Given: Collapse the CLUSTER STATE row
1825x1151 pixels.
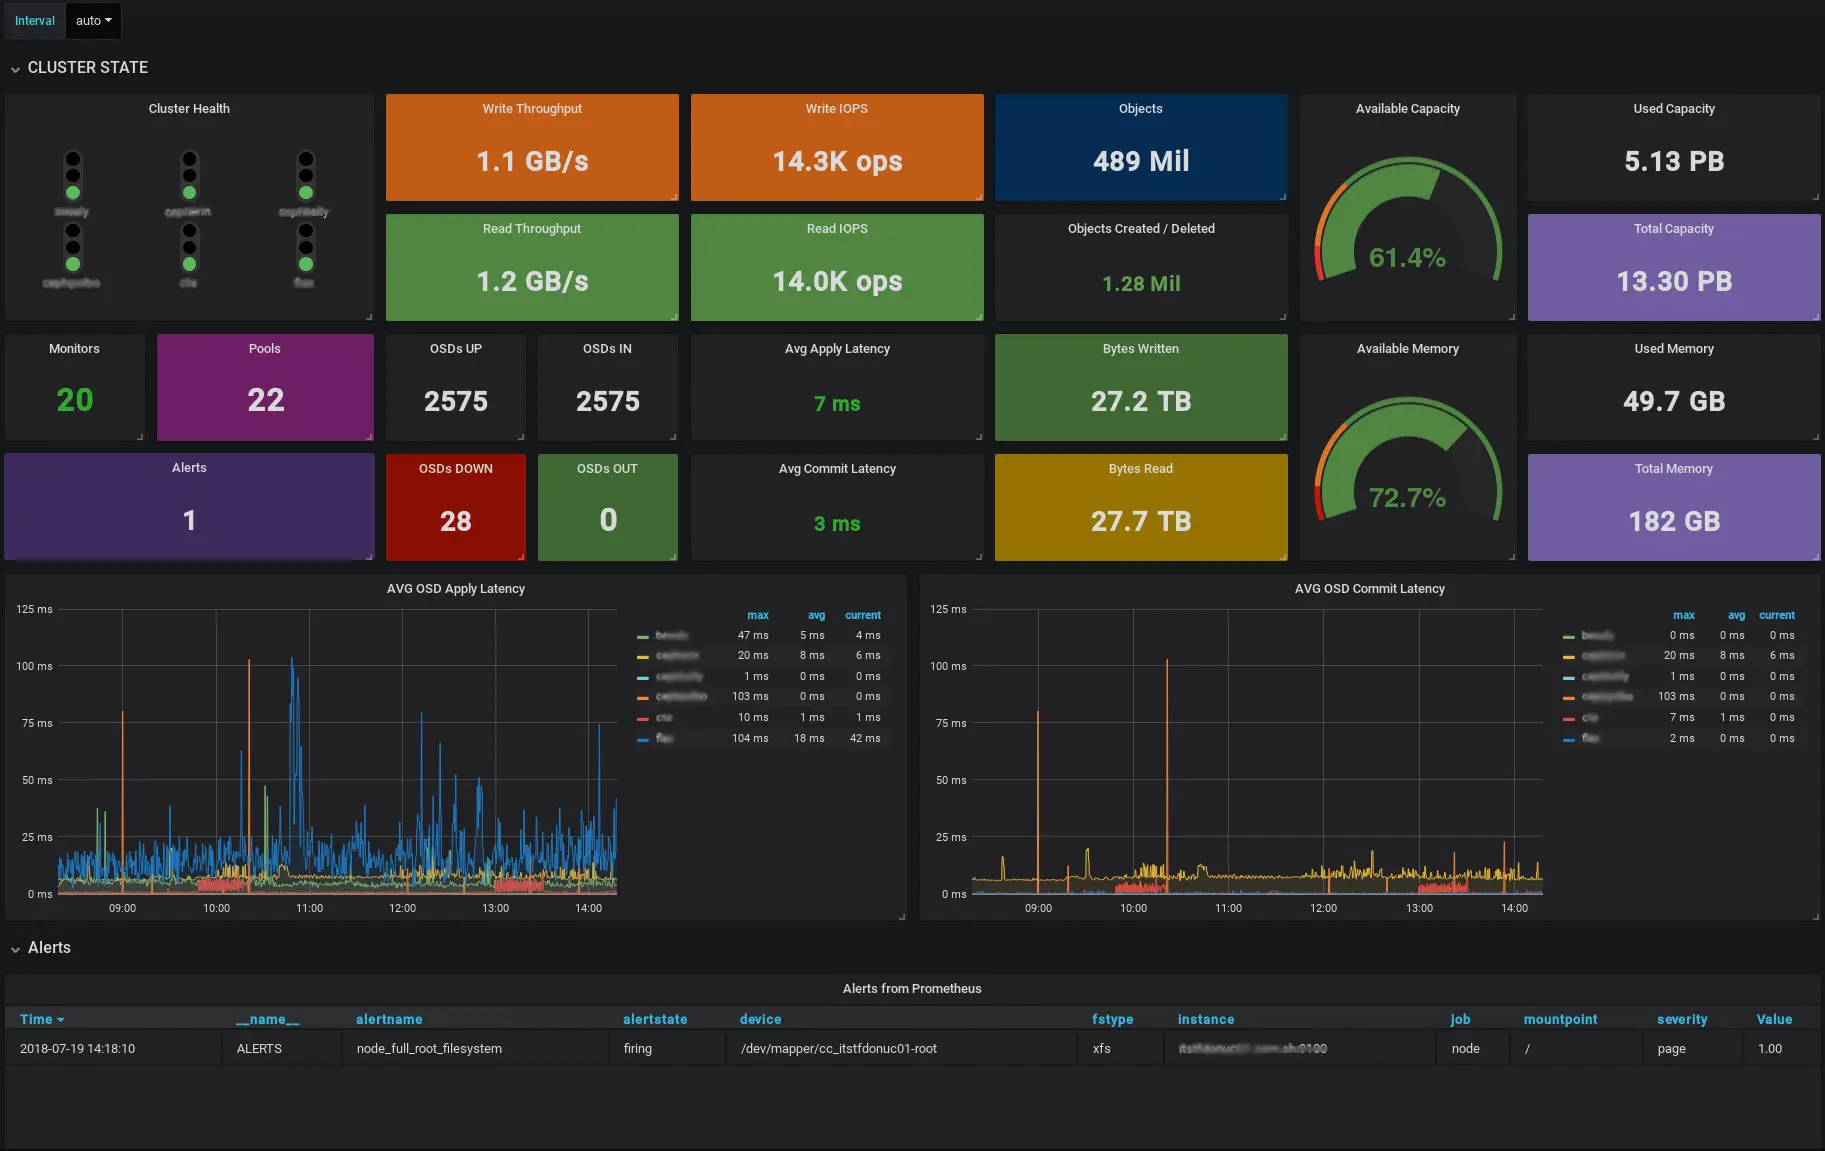Looking at the screenshot, I should (15, 69).
